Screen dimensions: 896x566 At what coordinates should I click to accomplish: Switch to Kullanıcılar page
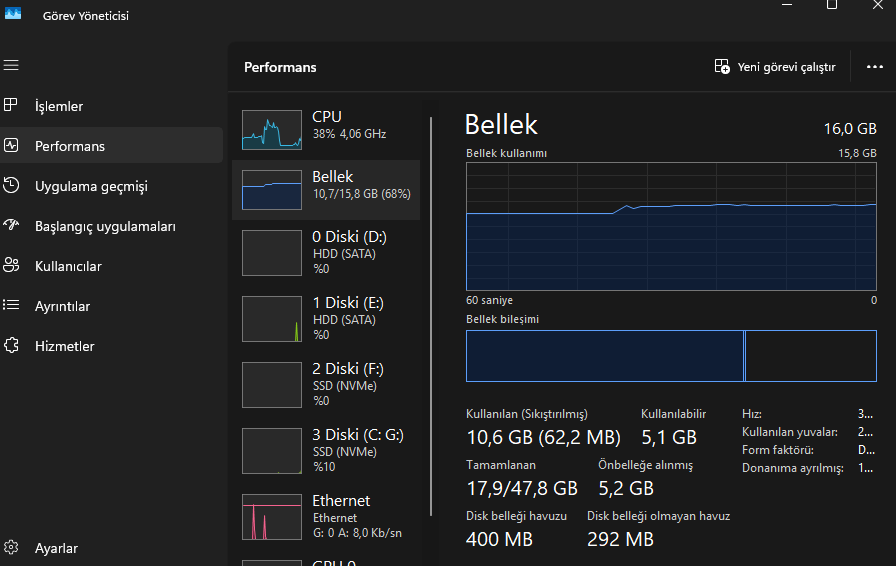point(111,266)
